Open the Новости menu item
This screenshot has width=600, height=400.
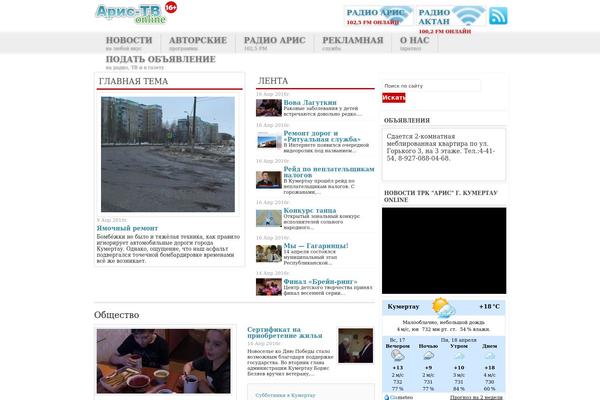pyautogui.click(x=129, y=43)
